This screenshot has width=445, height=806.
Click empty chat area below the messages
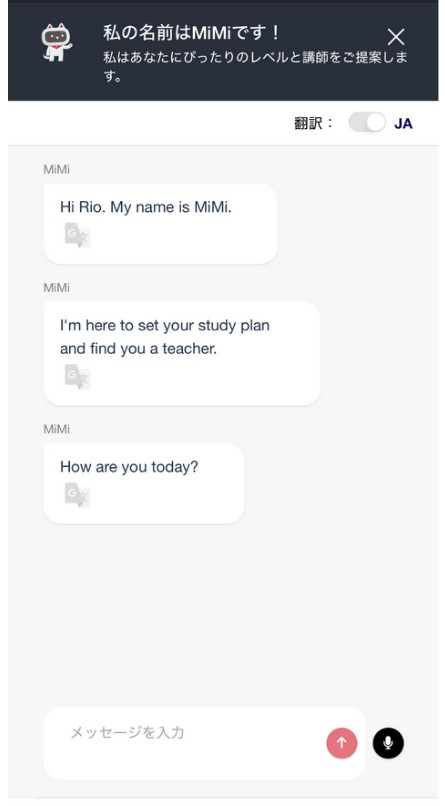point(223,614)
